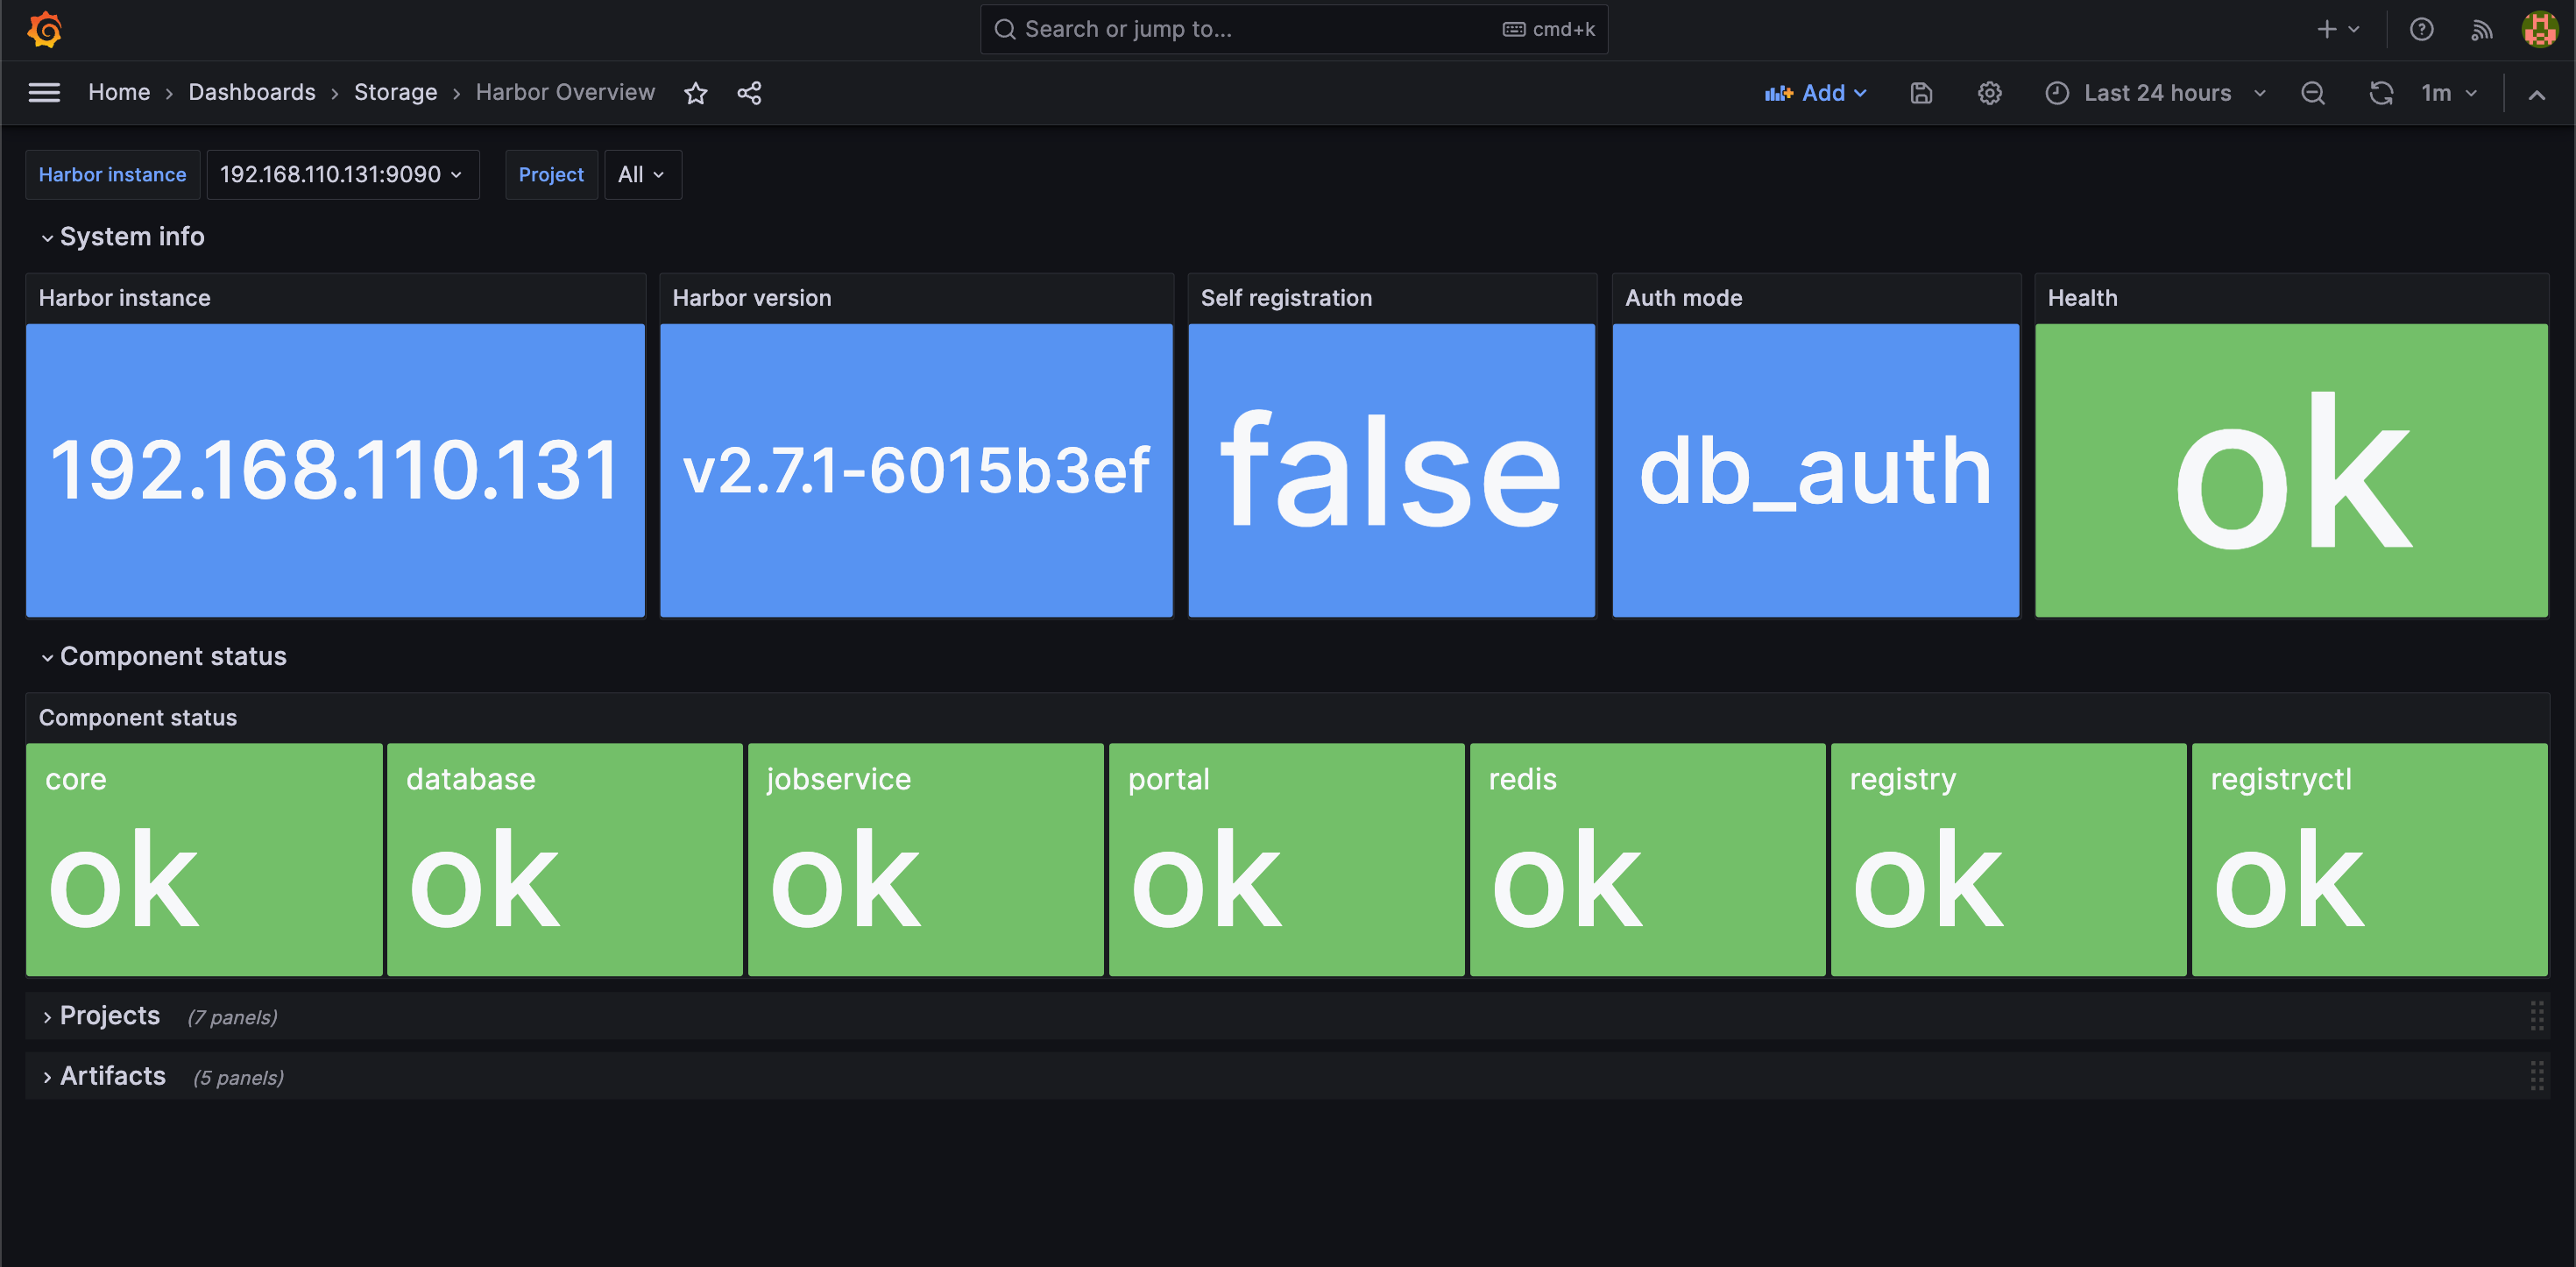Collapse the top toolbar with chevron-up
The image size is (2576, 1267).
(2536, 95)
